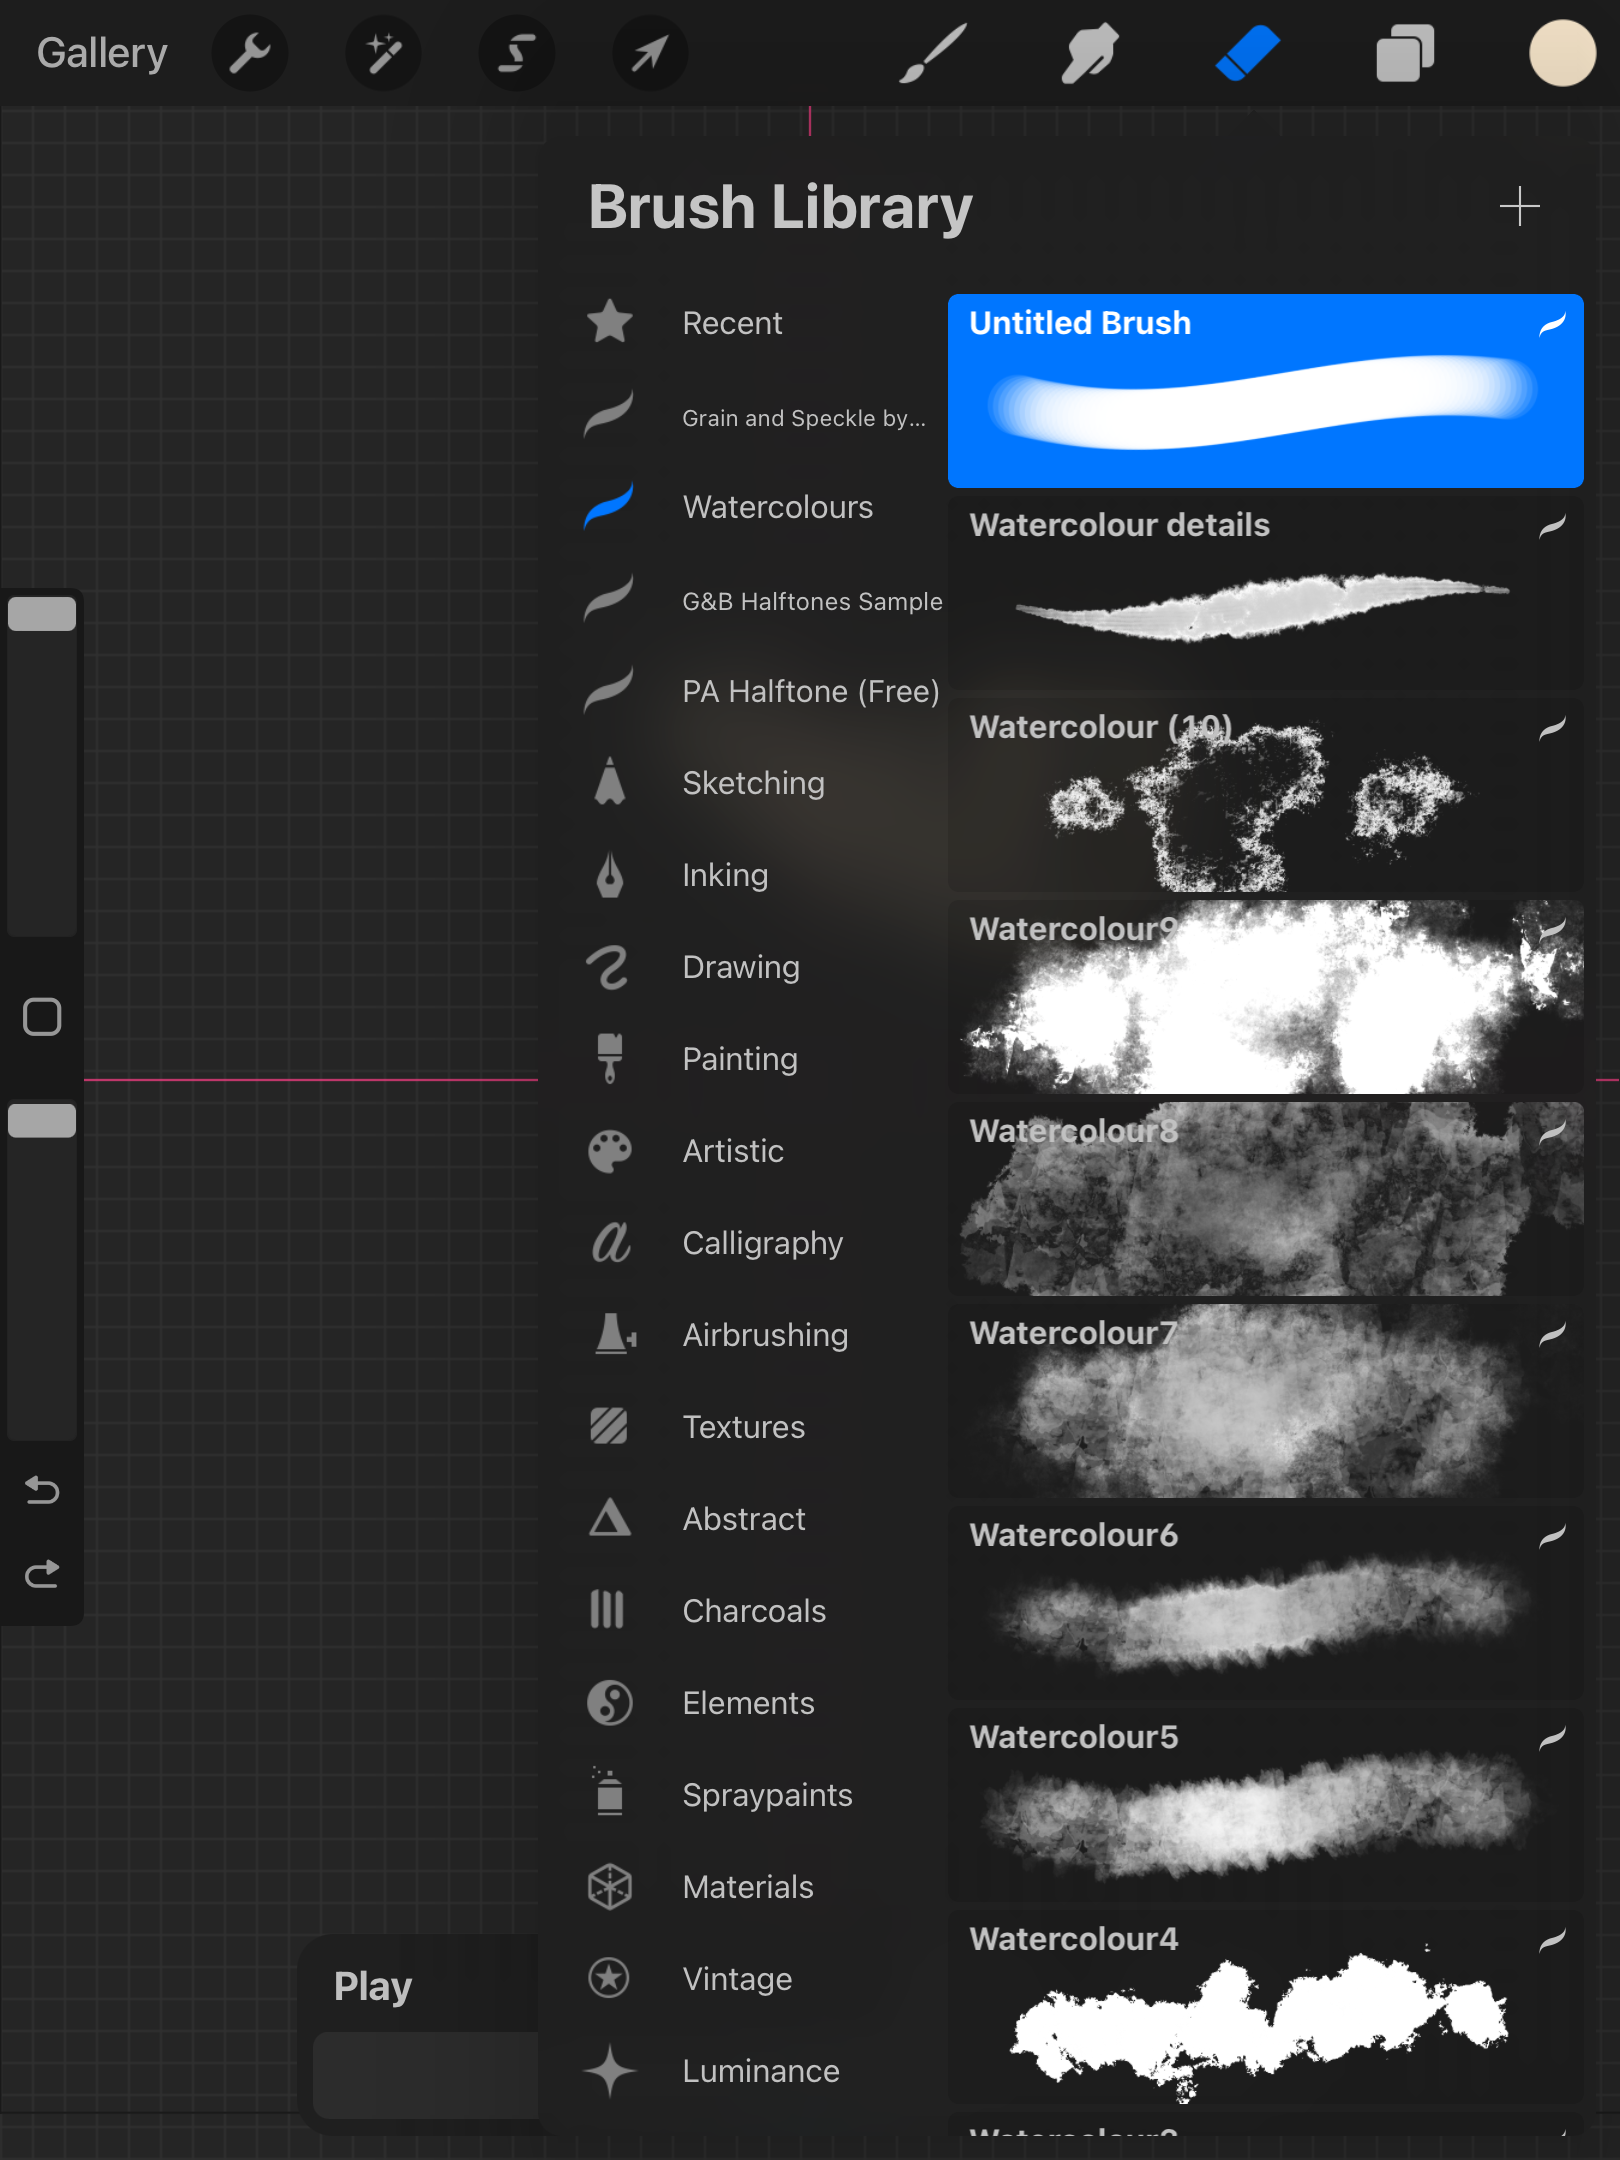
Task: Return to the Gallery
Action: click(102, 54)
